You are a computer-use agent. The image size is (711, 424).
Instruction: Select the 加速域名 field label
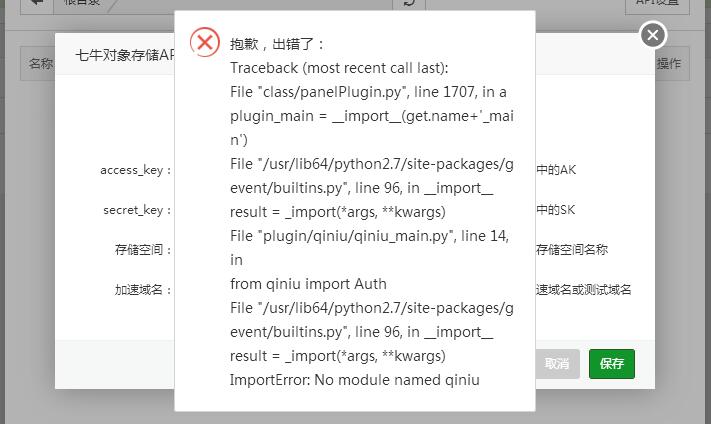click(143, 290)
